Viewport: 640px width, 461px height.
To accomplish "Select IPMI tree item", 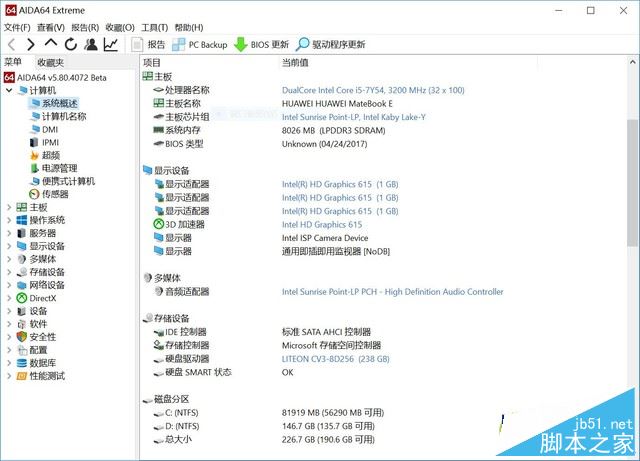I will (51, 143).
